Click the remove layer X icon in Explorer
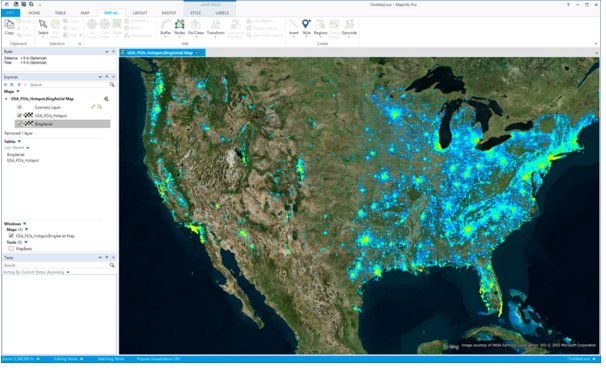 pos(12,84)
